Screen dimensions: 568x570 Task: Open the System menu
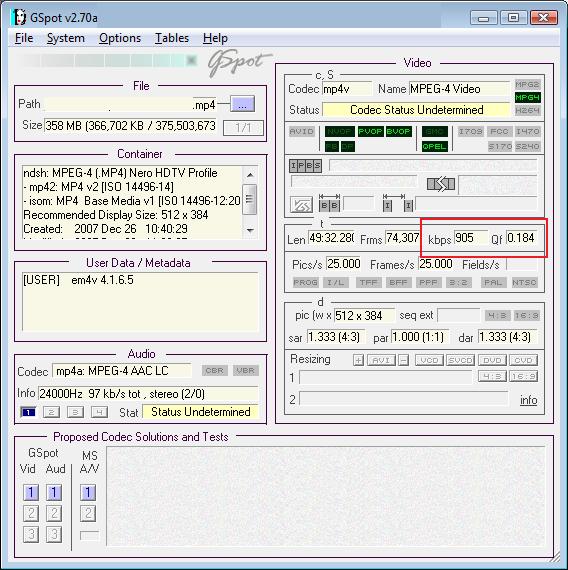(65, 38)
